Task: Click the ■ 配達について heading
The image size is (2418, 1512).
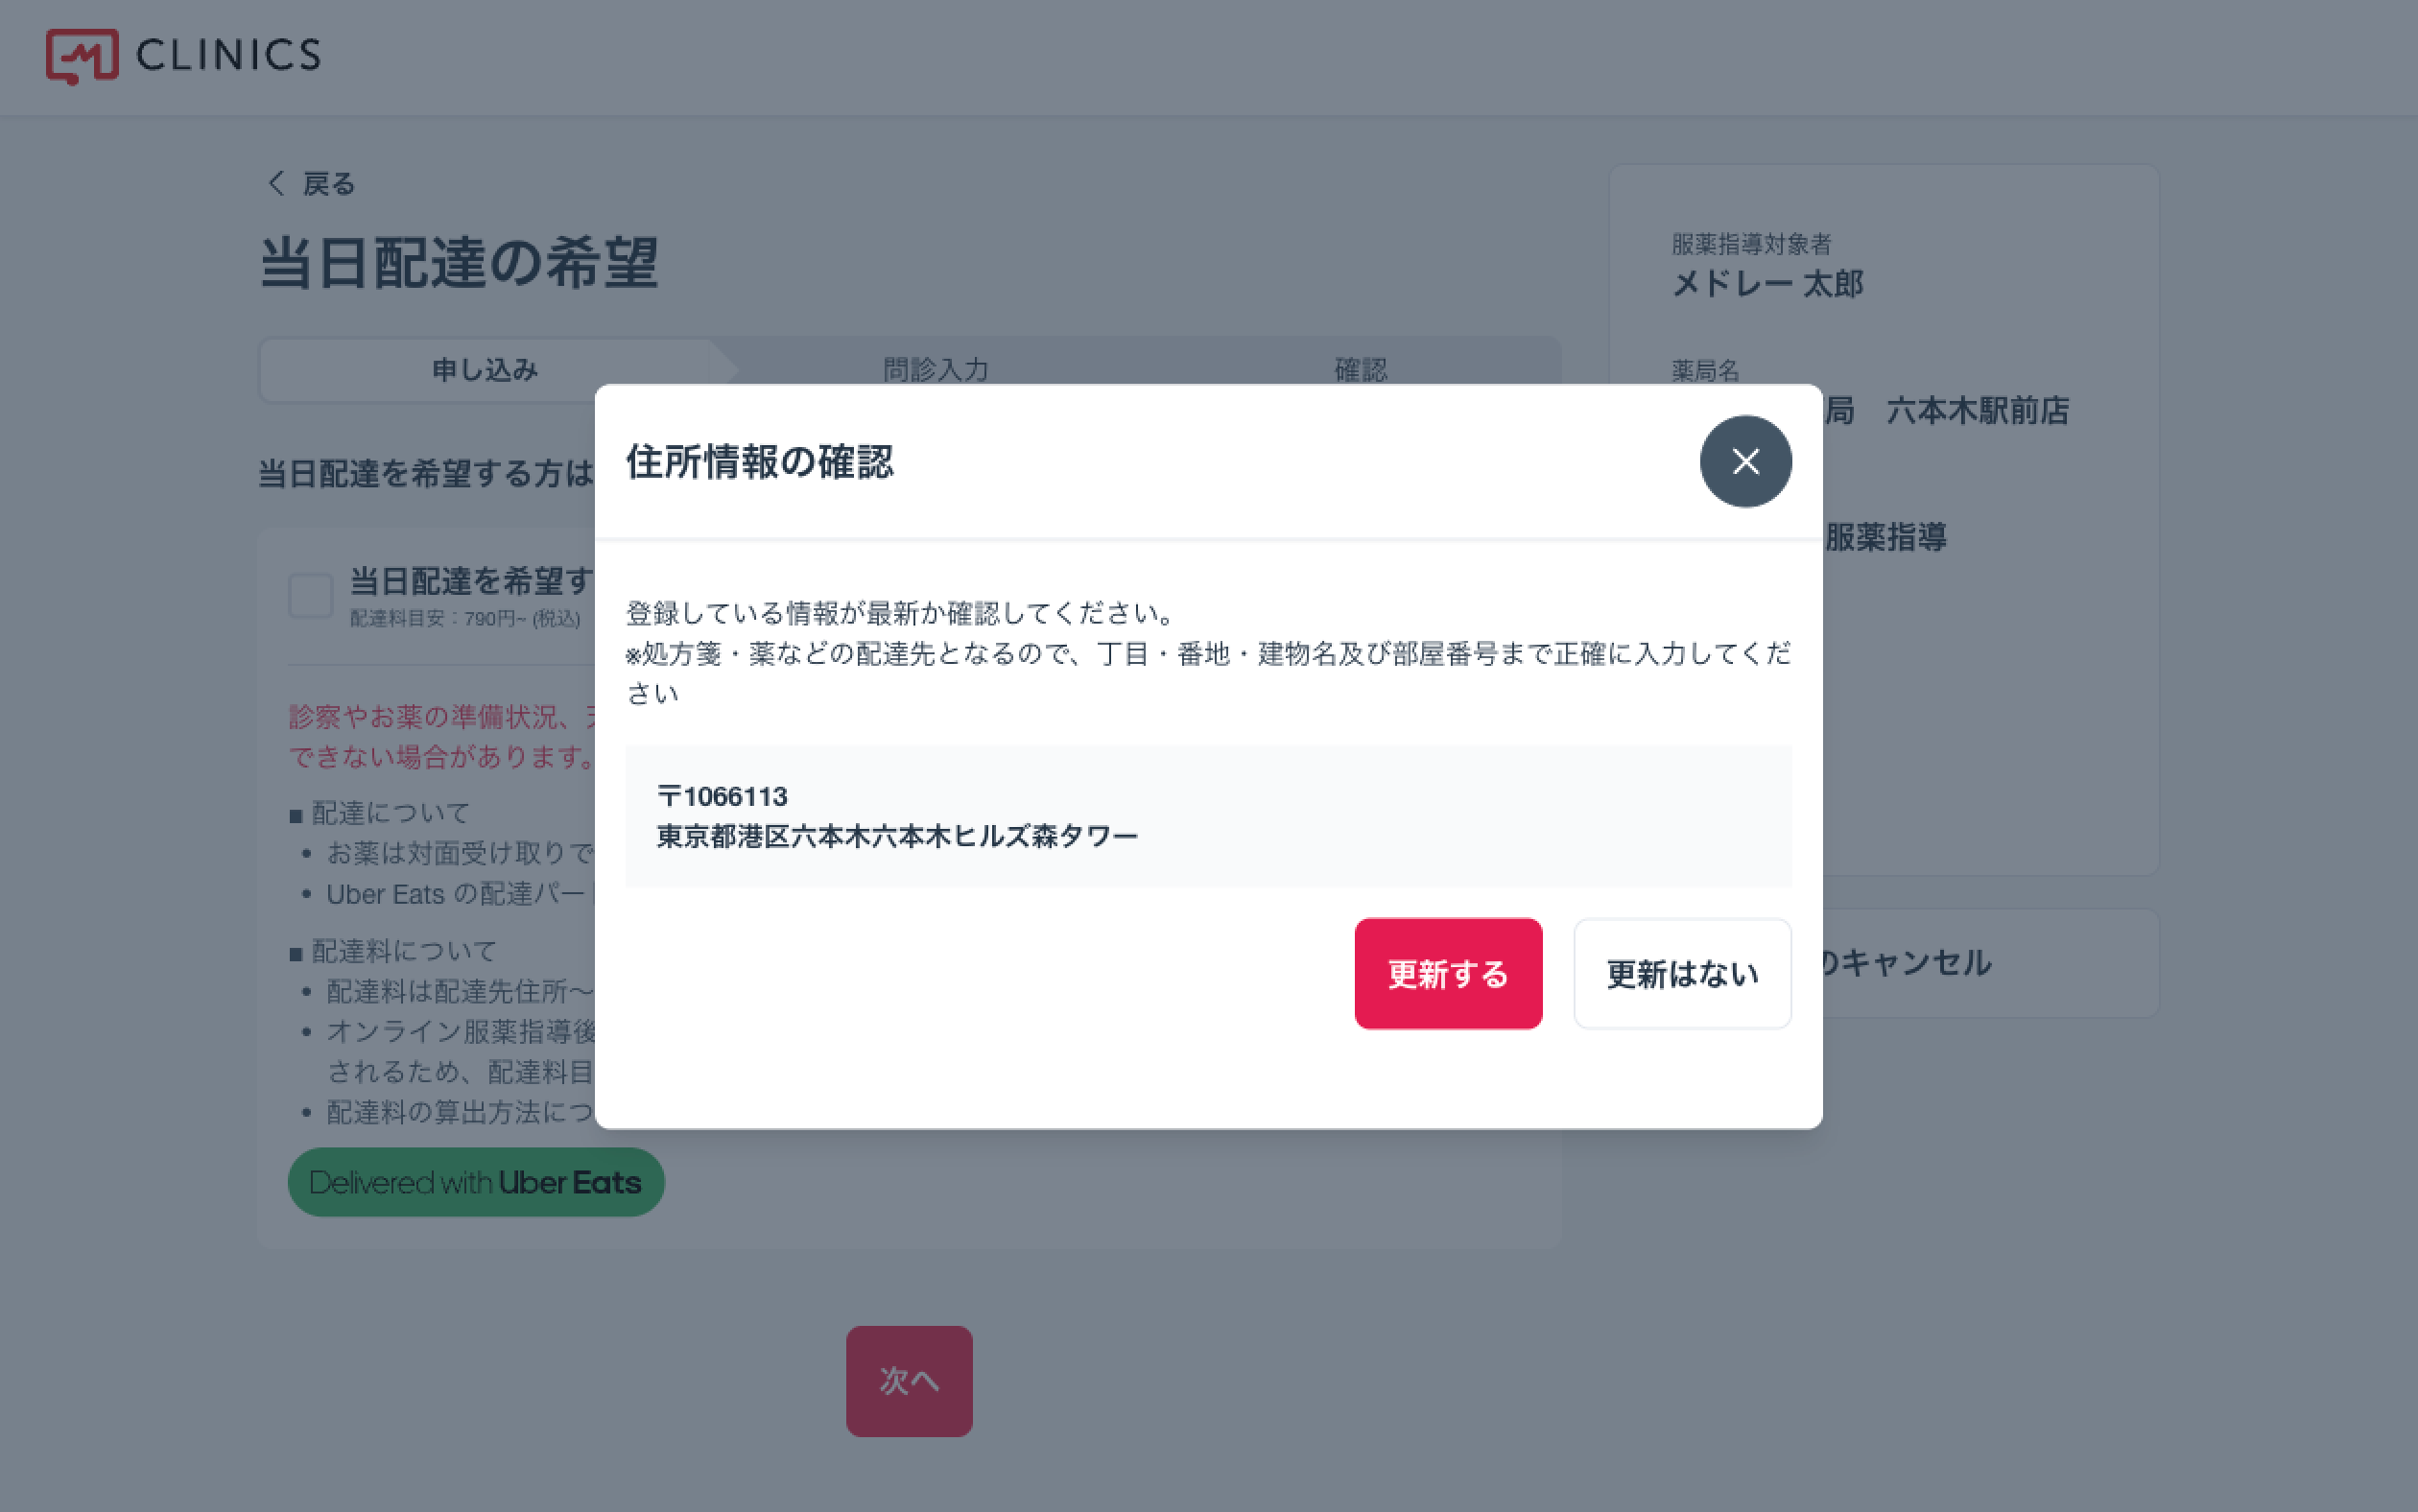Action: [x=379, y=813]
